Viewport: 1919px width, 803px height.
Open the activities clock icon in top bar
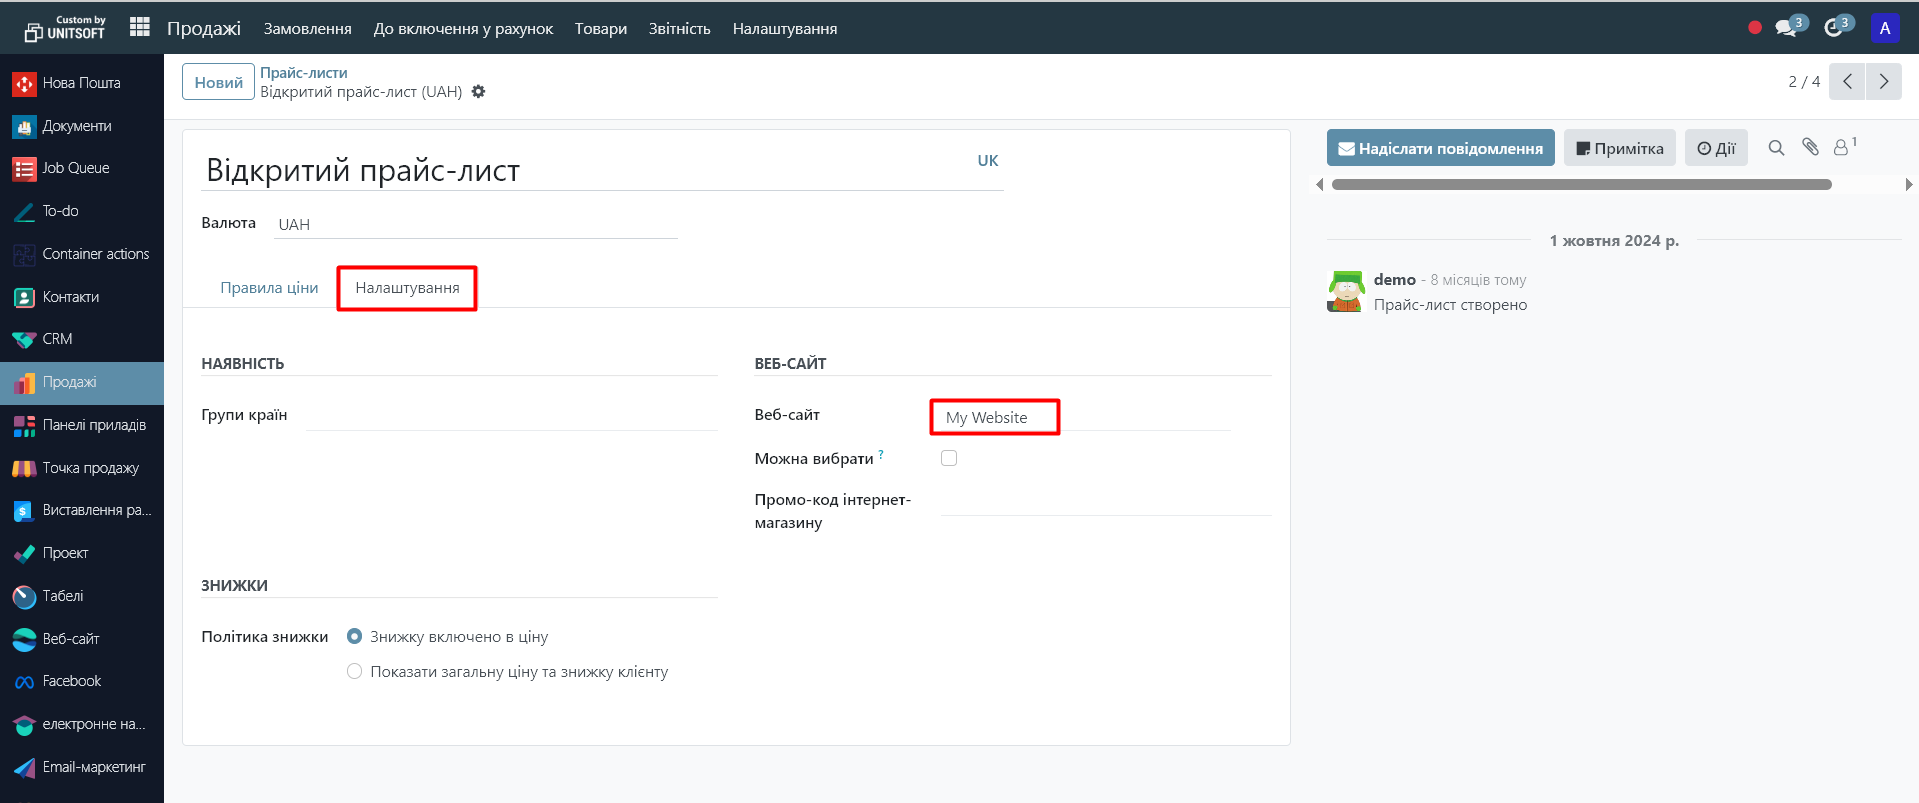tap(1833, 28)
